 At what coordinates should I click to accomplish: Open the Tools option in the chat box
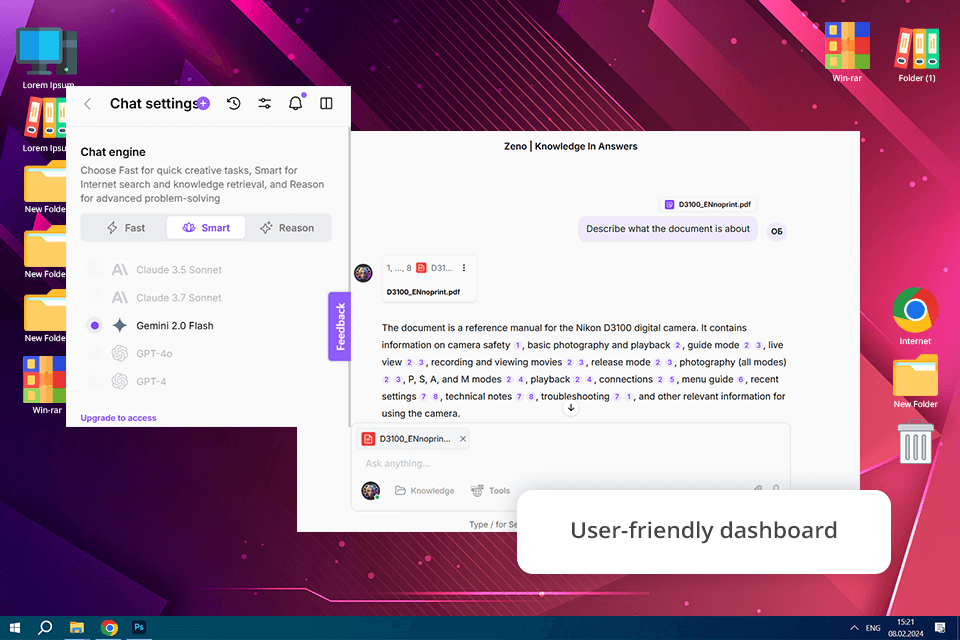pos(490,491)
